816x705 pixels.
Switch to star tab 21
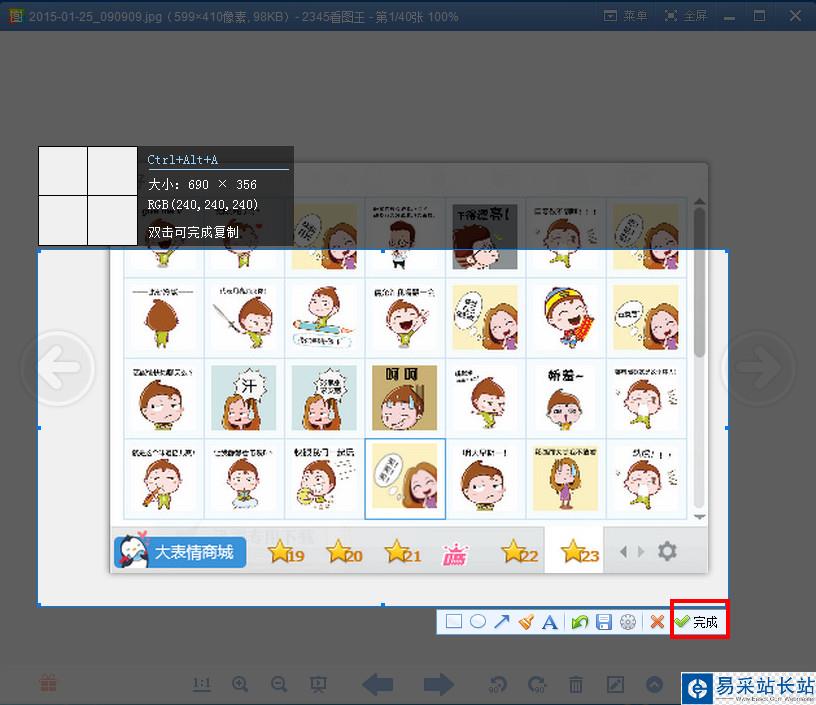click(403, 552)
